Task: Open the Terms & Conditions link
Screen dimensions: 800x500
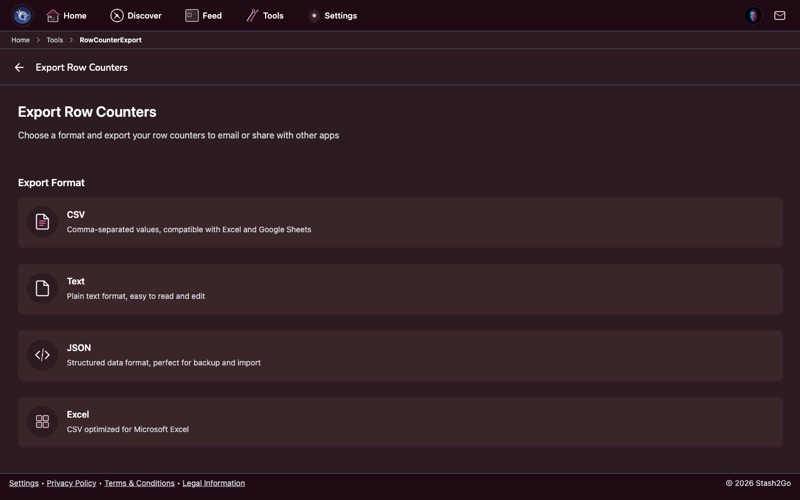Action: click(x=139, y=483)
